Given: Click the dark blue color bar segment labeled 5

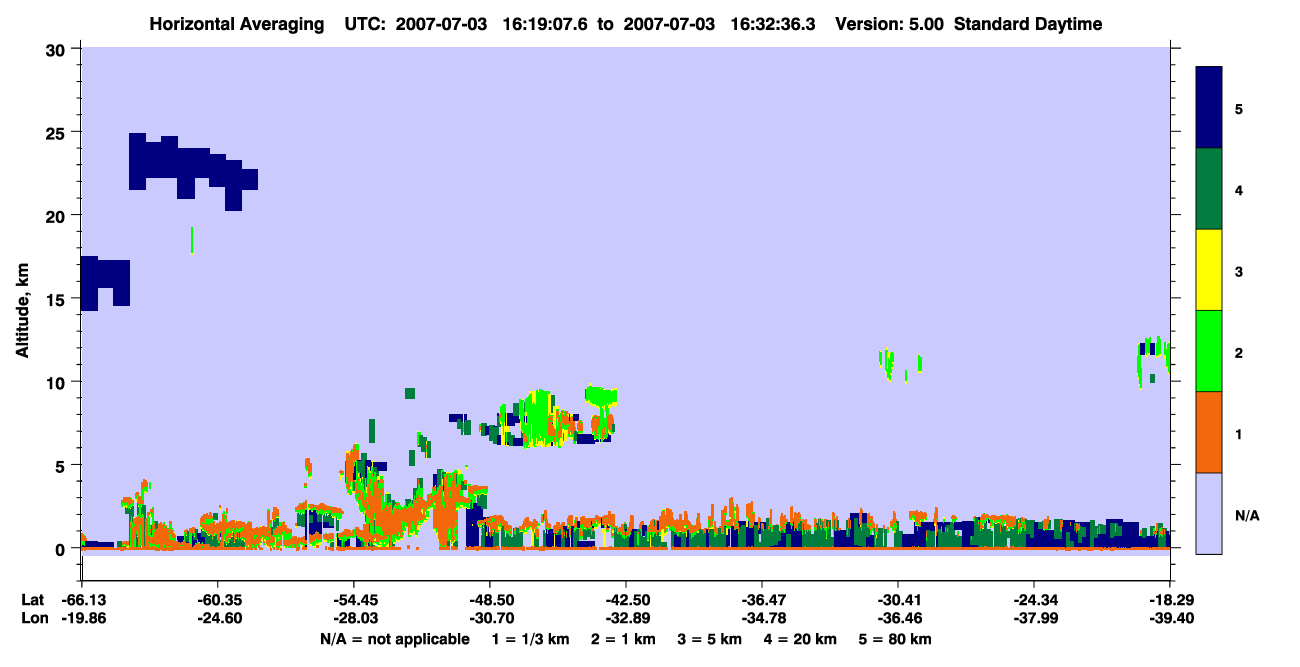Looking at the screenshot, I should tap(1209, 108).
